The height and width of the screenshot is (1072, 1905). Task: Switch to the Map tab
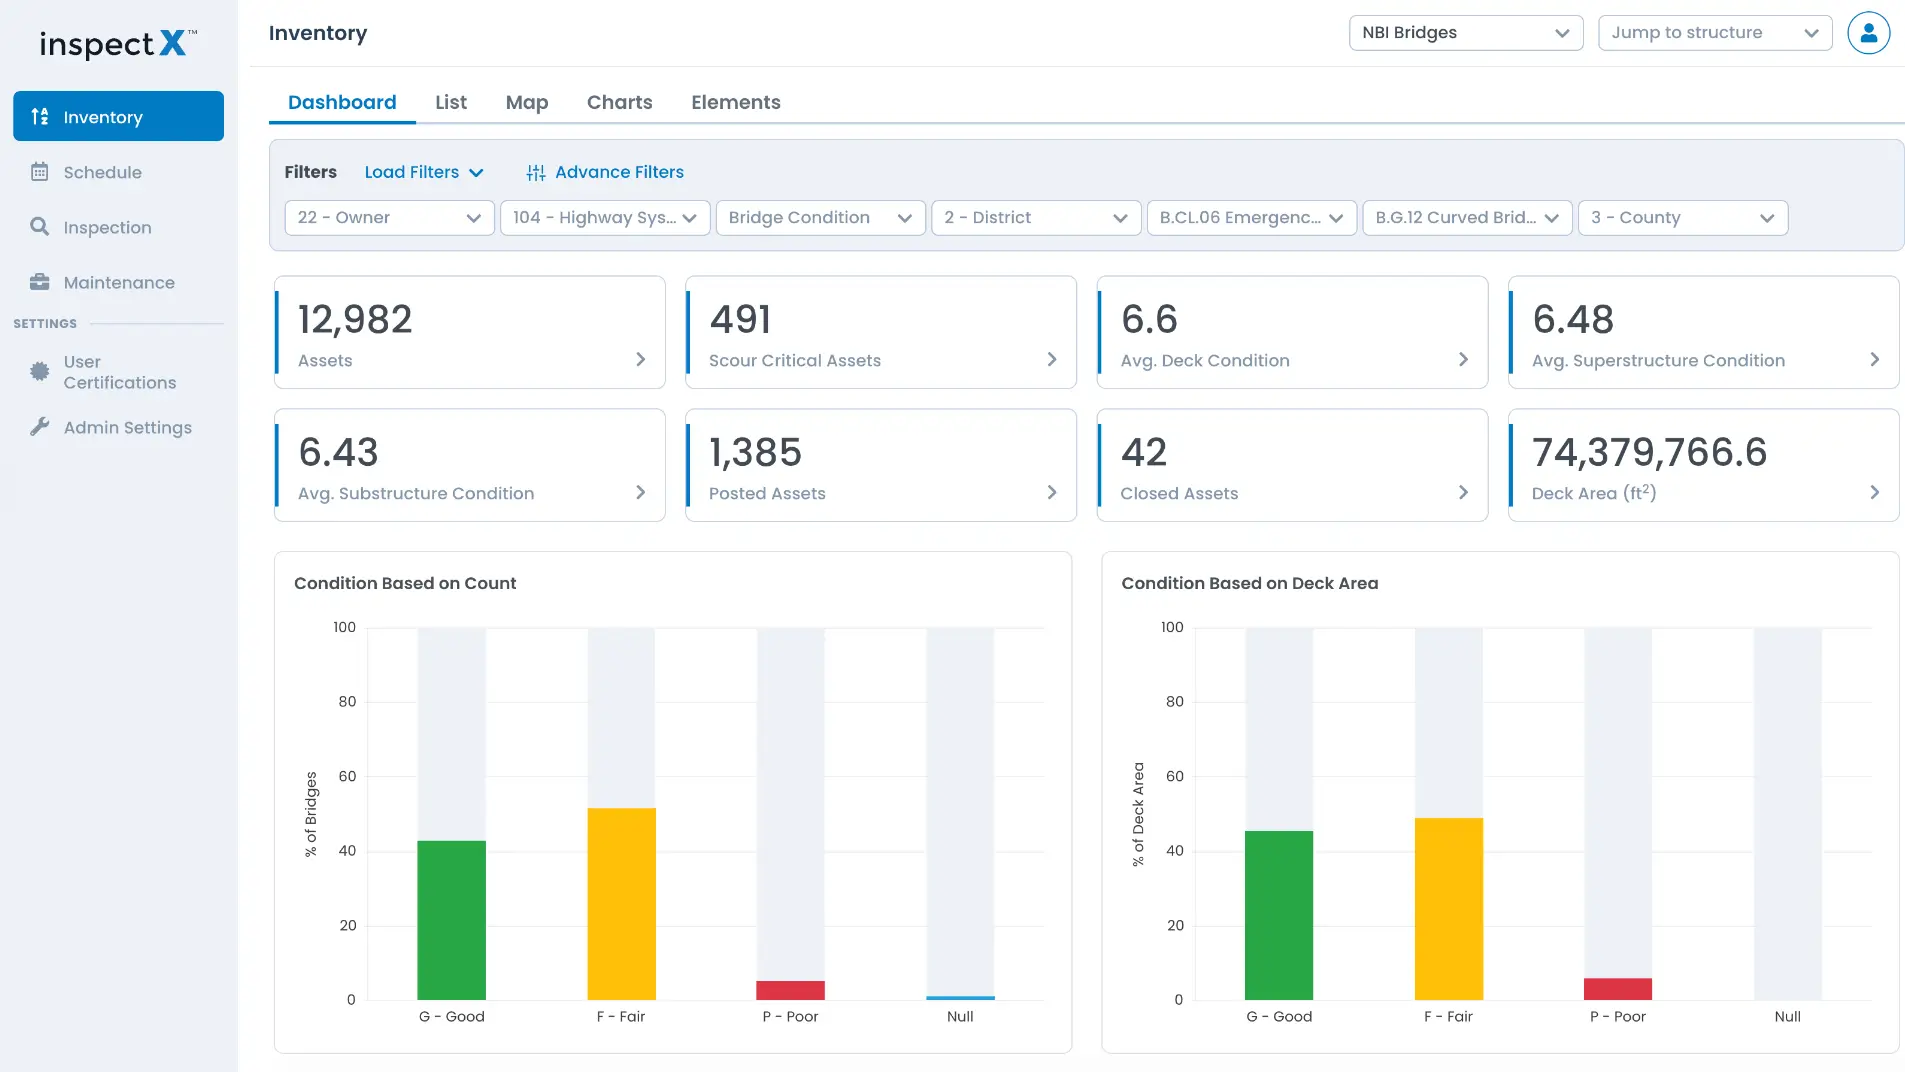pos(527,102)
